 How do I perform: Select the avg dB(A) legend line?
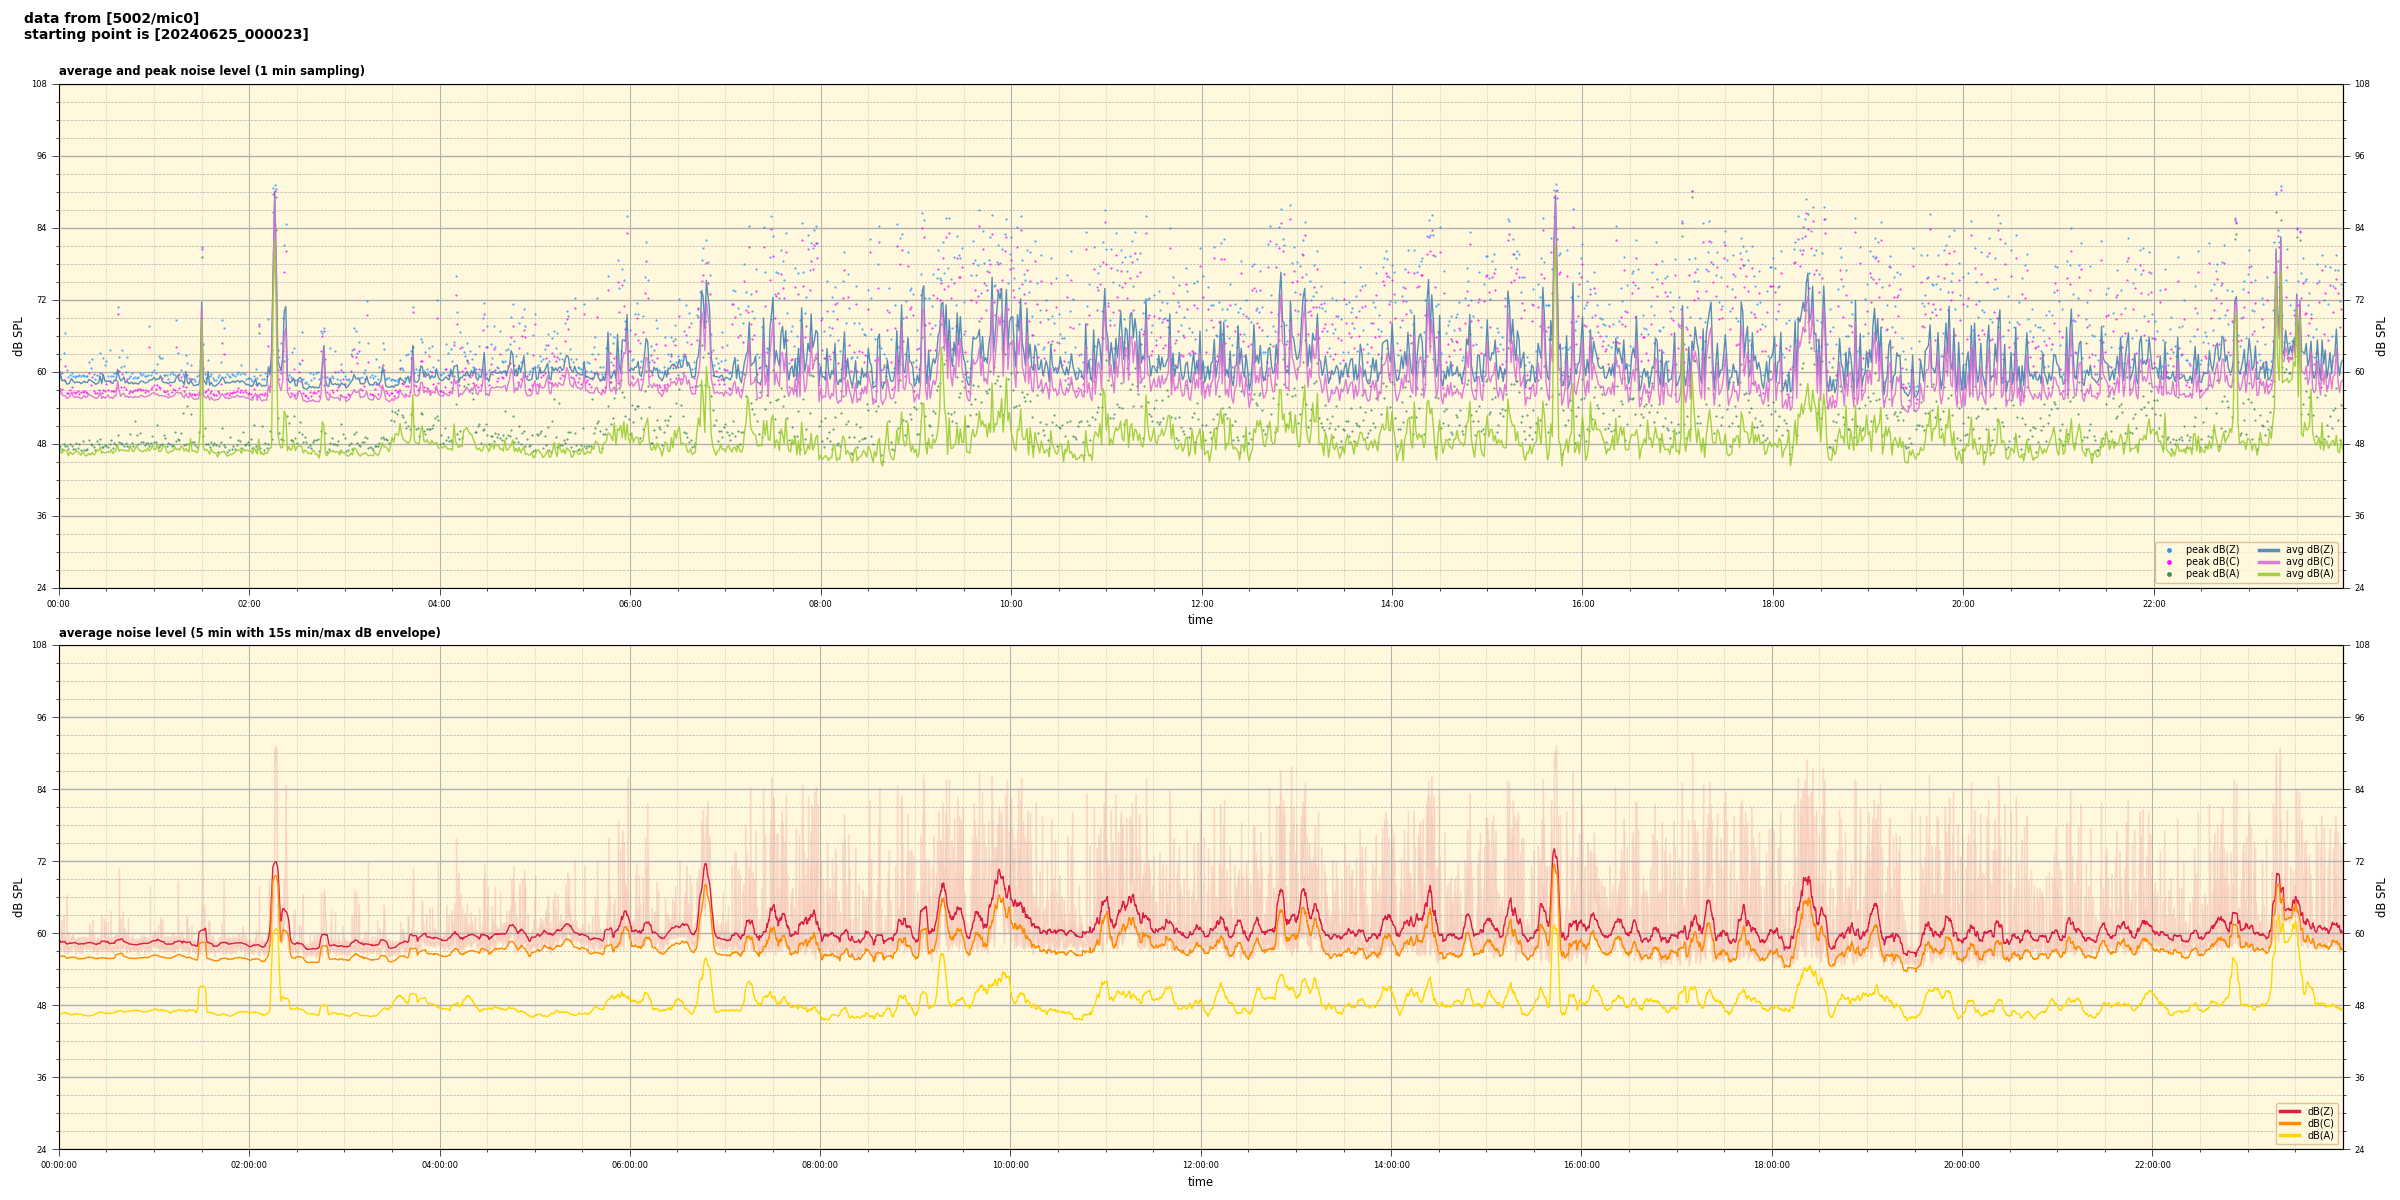2269,574
